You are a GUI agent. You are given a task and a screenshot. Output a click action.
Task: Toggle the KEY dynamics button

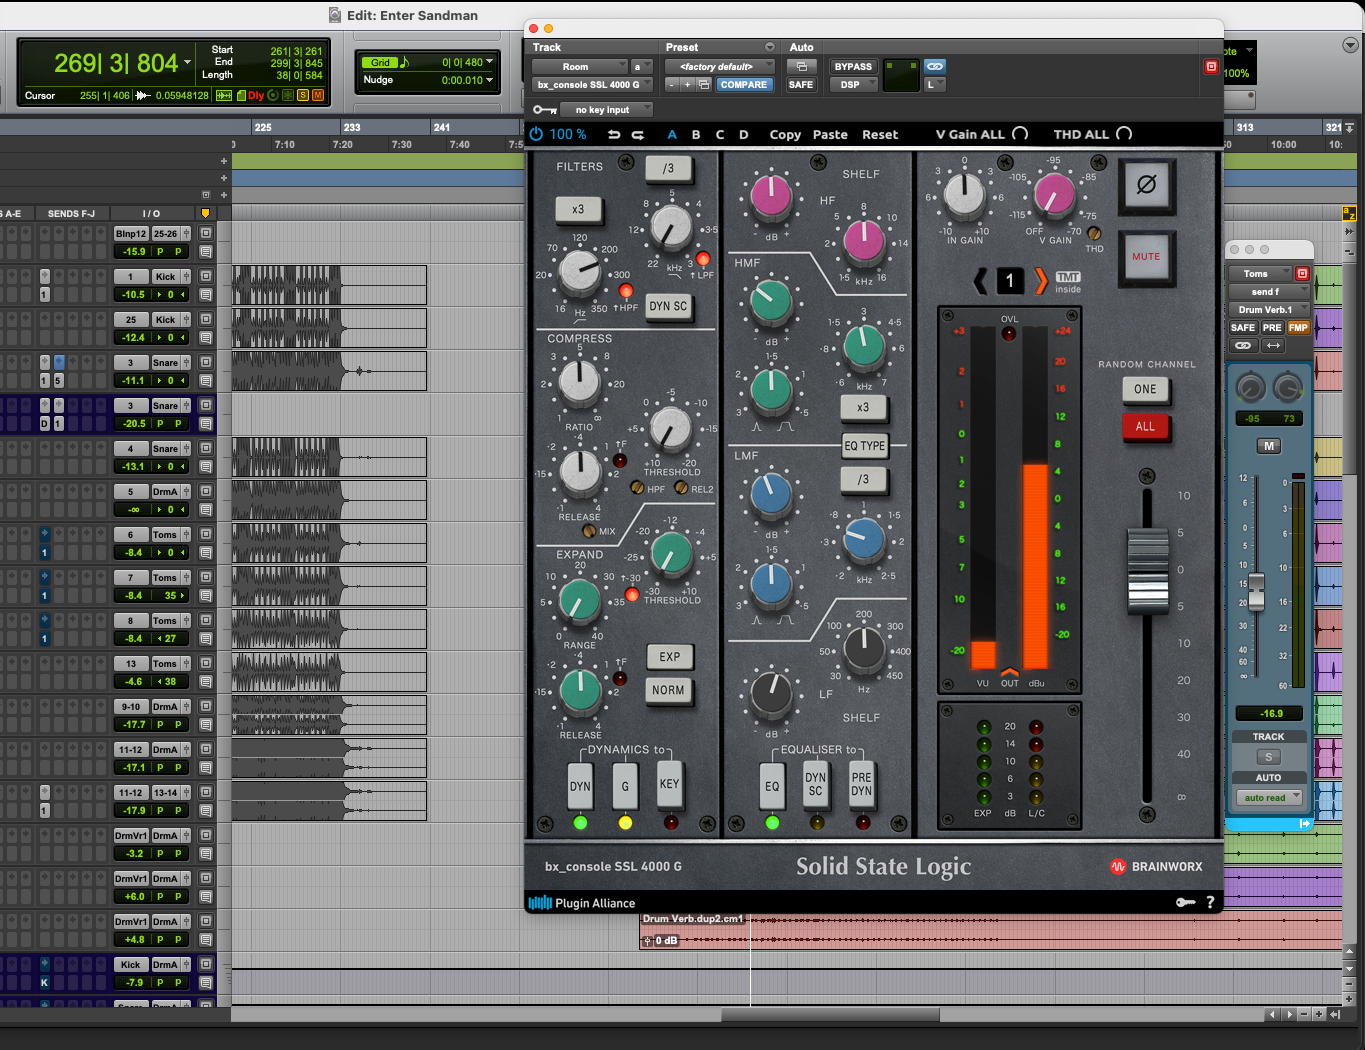669,784
